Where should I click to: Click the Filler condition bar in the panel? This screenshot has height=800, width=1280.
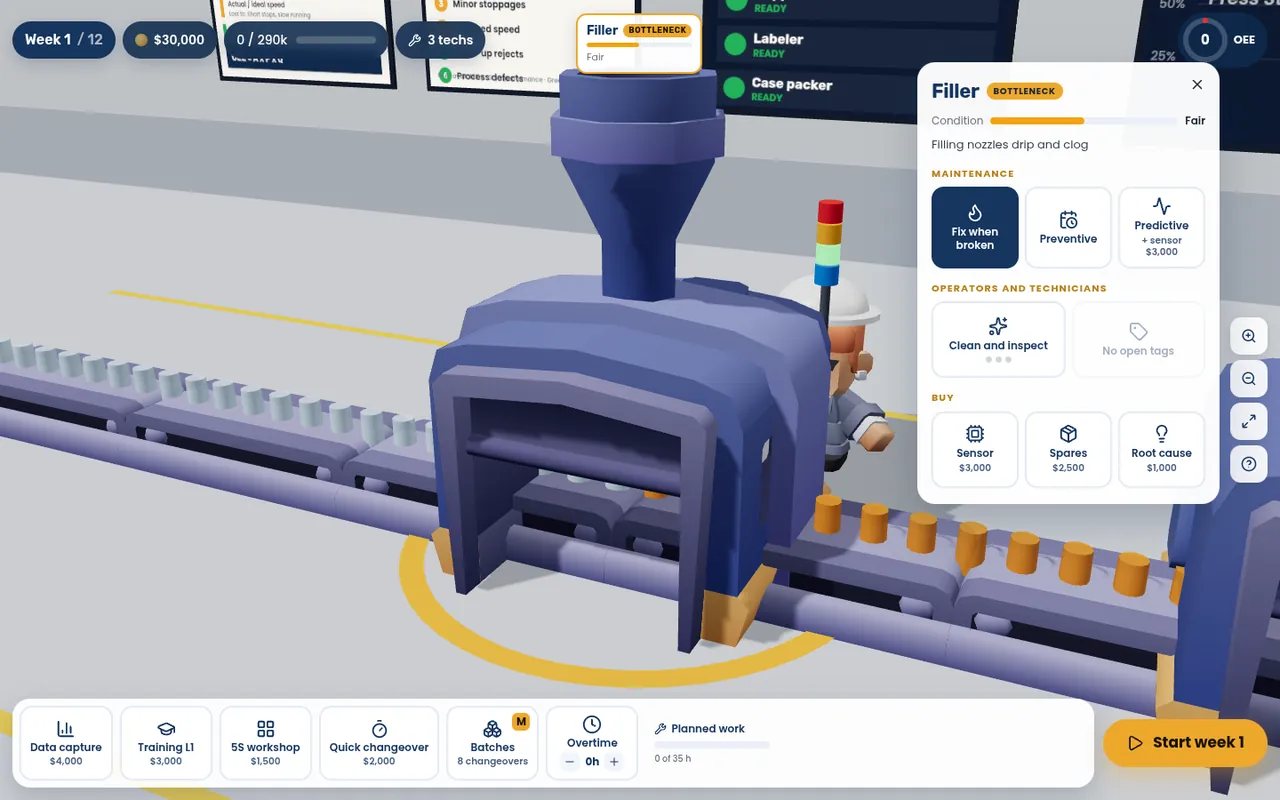(1083, 121)
